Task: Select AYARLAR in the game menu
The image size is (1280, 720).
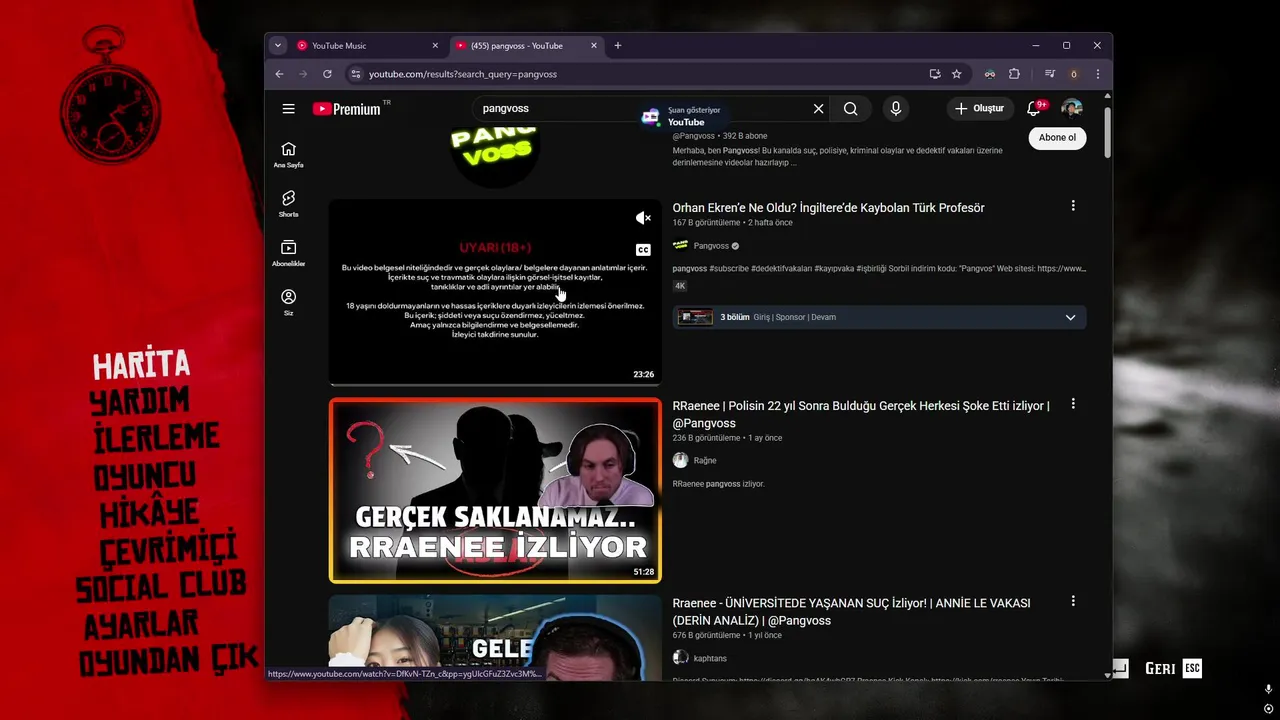Action: (x=141, y=625)
